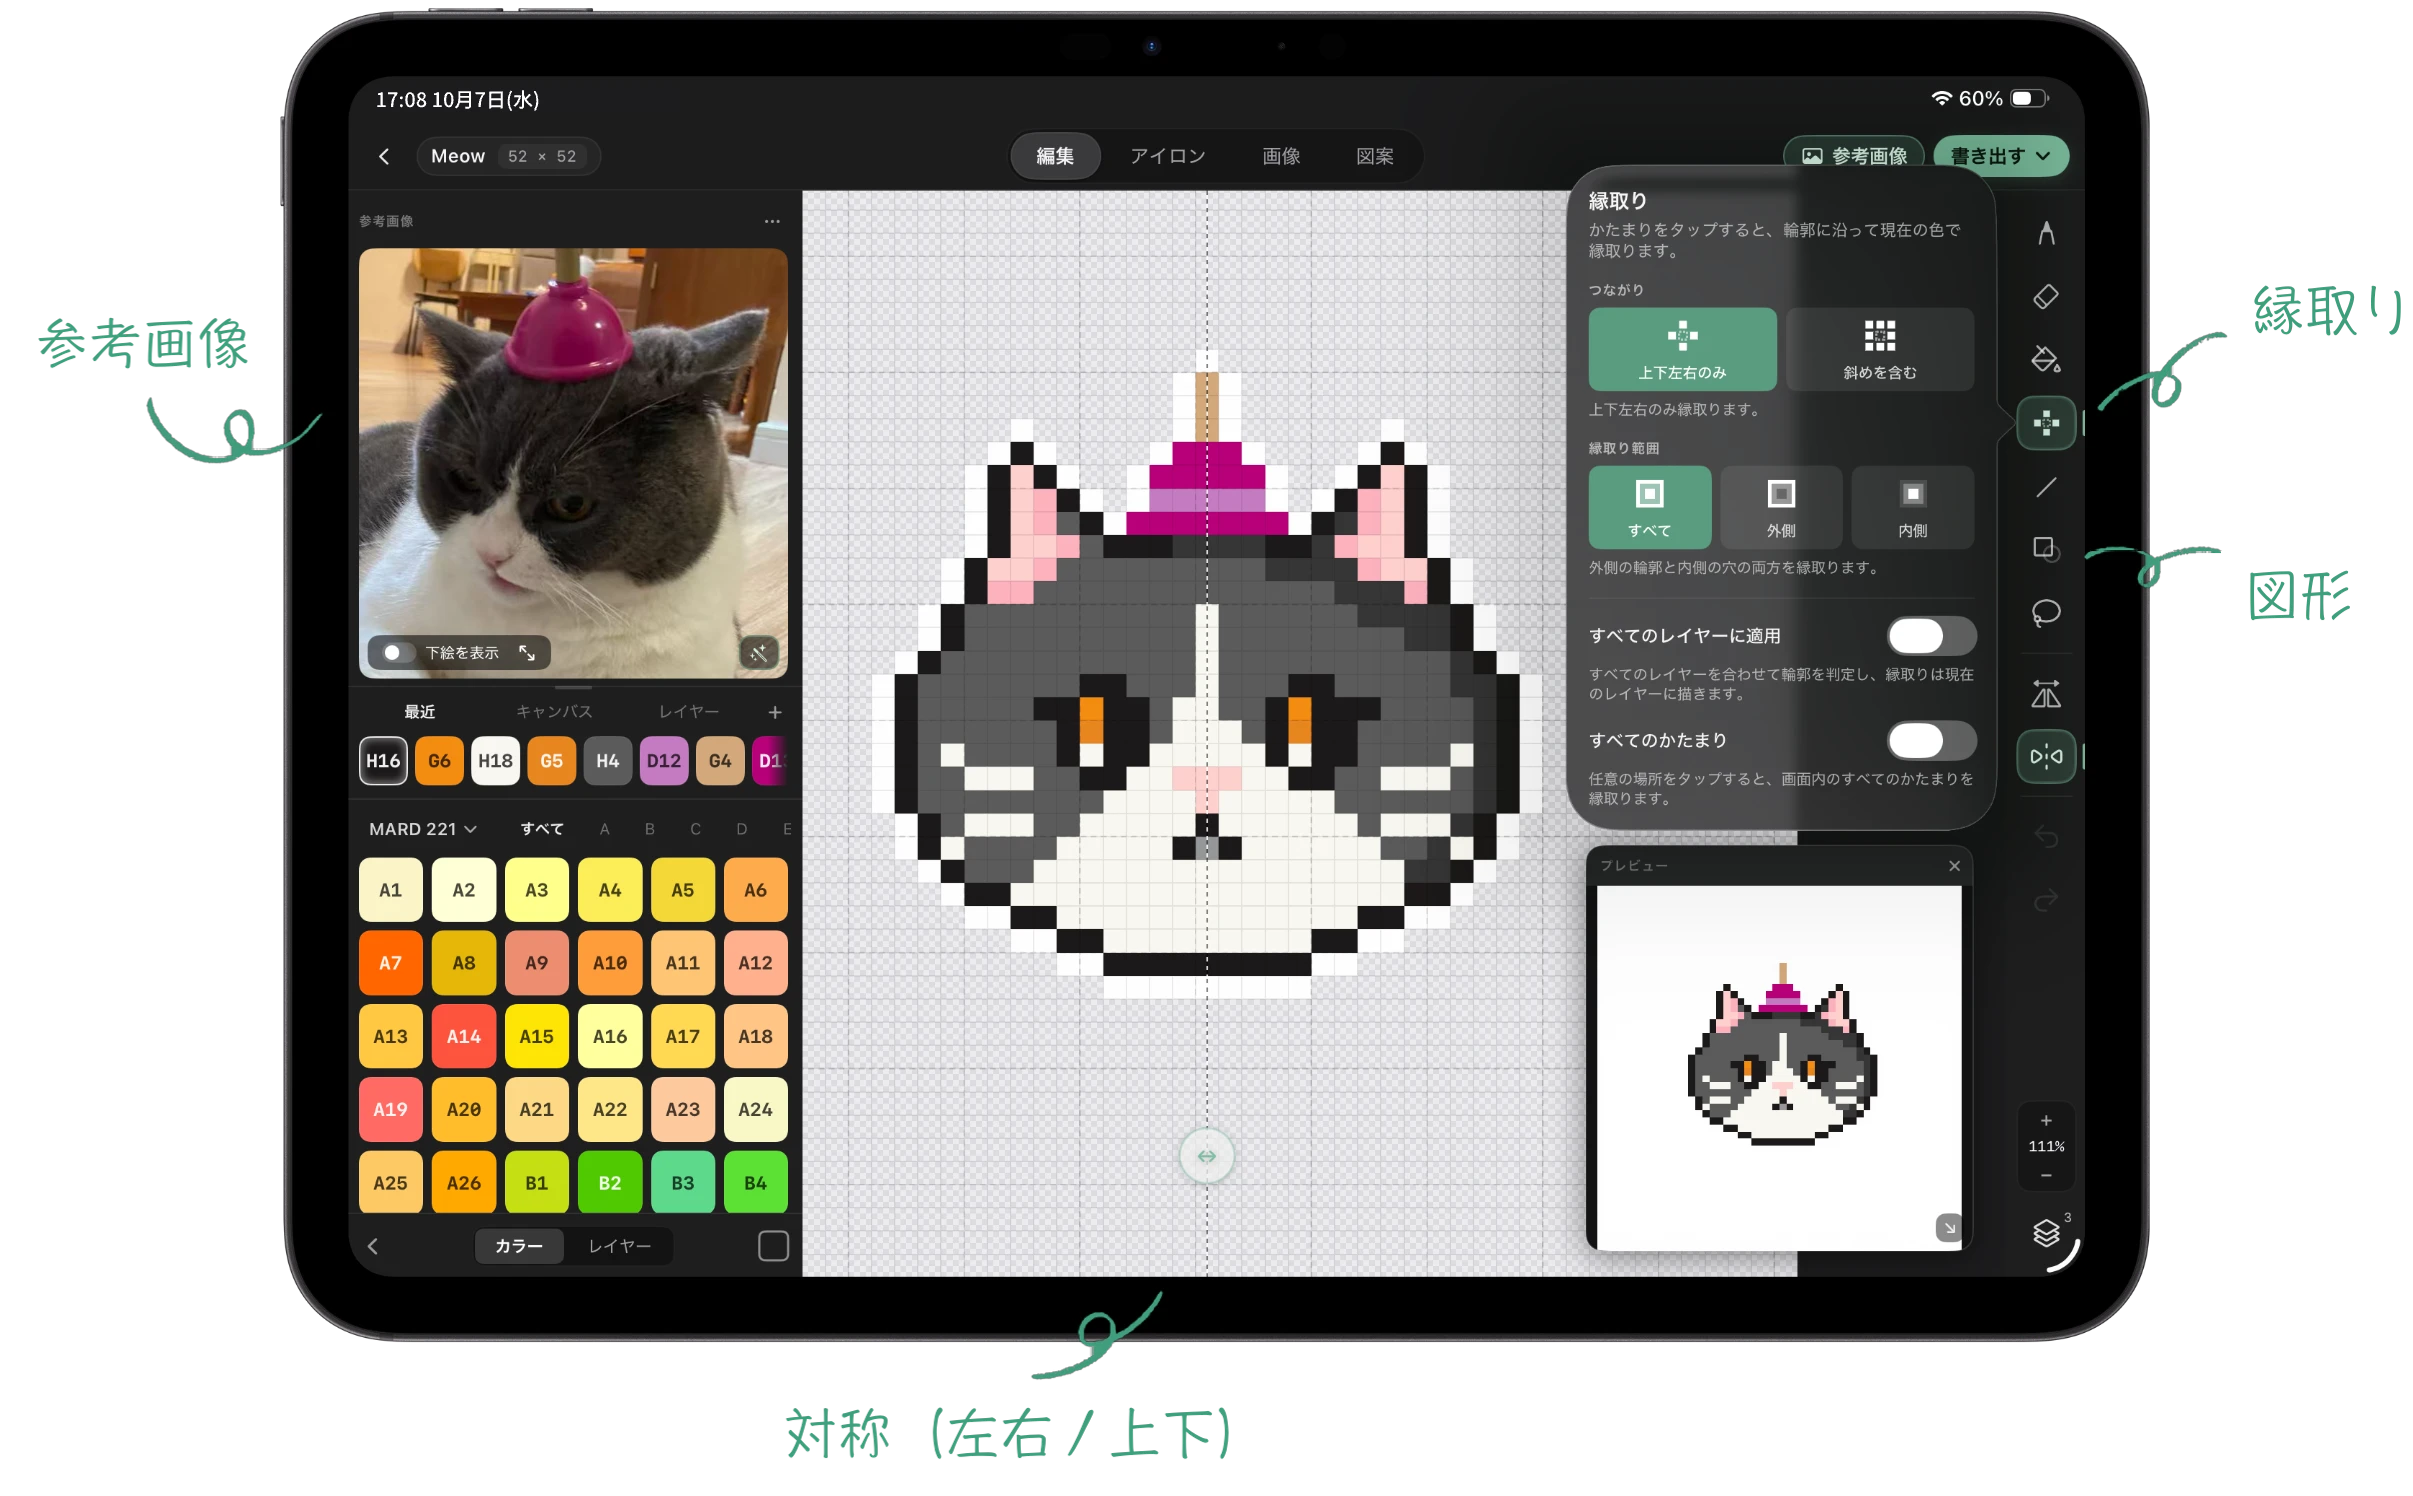The image size is (2413, 1496).
Task: Toggle the symmetry tool icon
Action: click(x=2045, y=756)
